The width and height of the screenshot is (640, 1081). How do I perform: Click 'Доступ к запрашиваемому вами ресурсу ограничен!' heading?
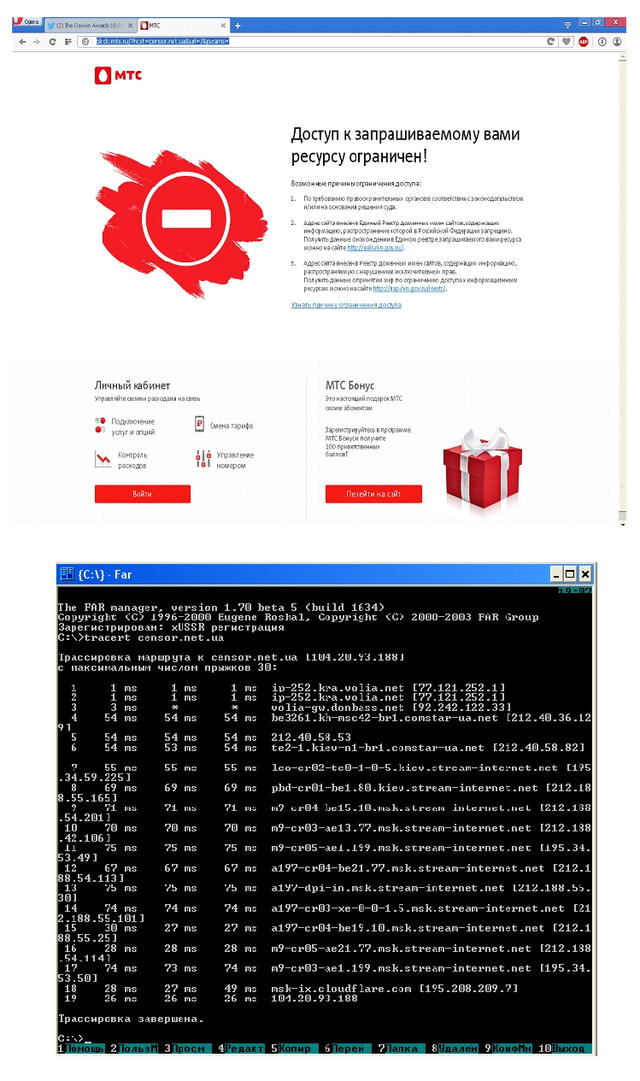(406, 145)
